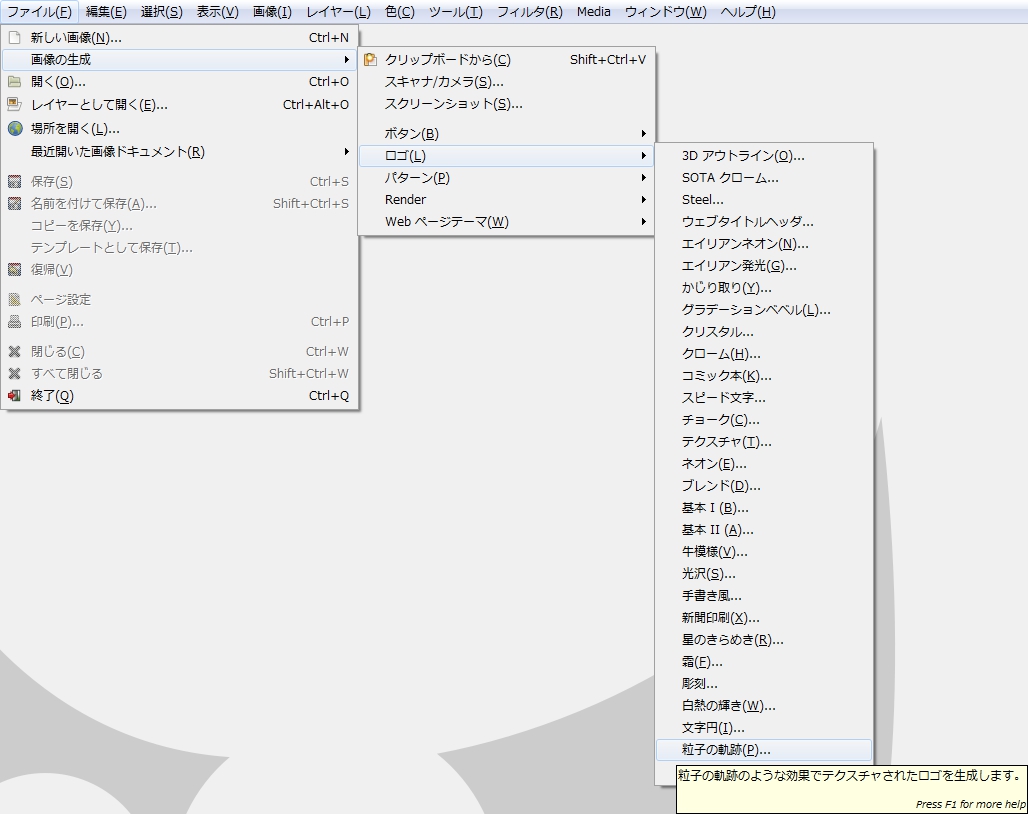Image resolution: width=1028 pixels, height=814 pixels.
Task: Click the Open as Layers icon
Action: 14,104
